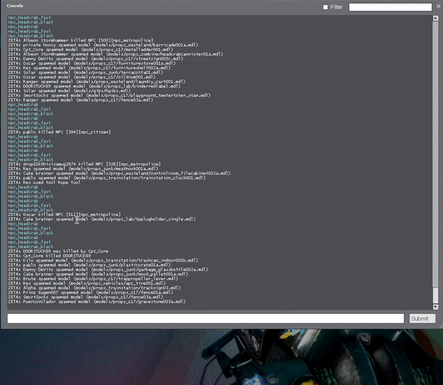Select line DOORSTUCK89 spawned binderredlabel.mdl

click(x=94, y=86)
